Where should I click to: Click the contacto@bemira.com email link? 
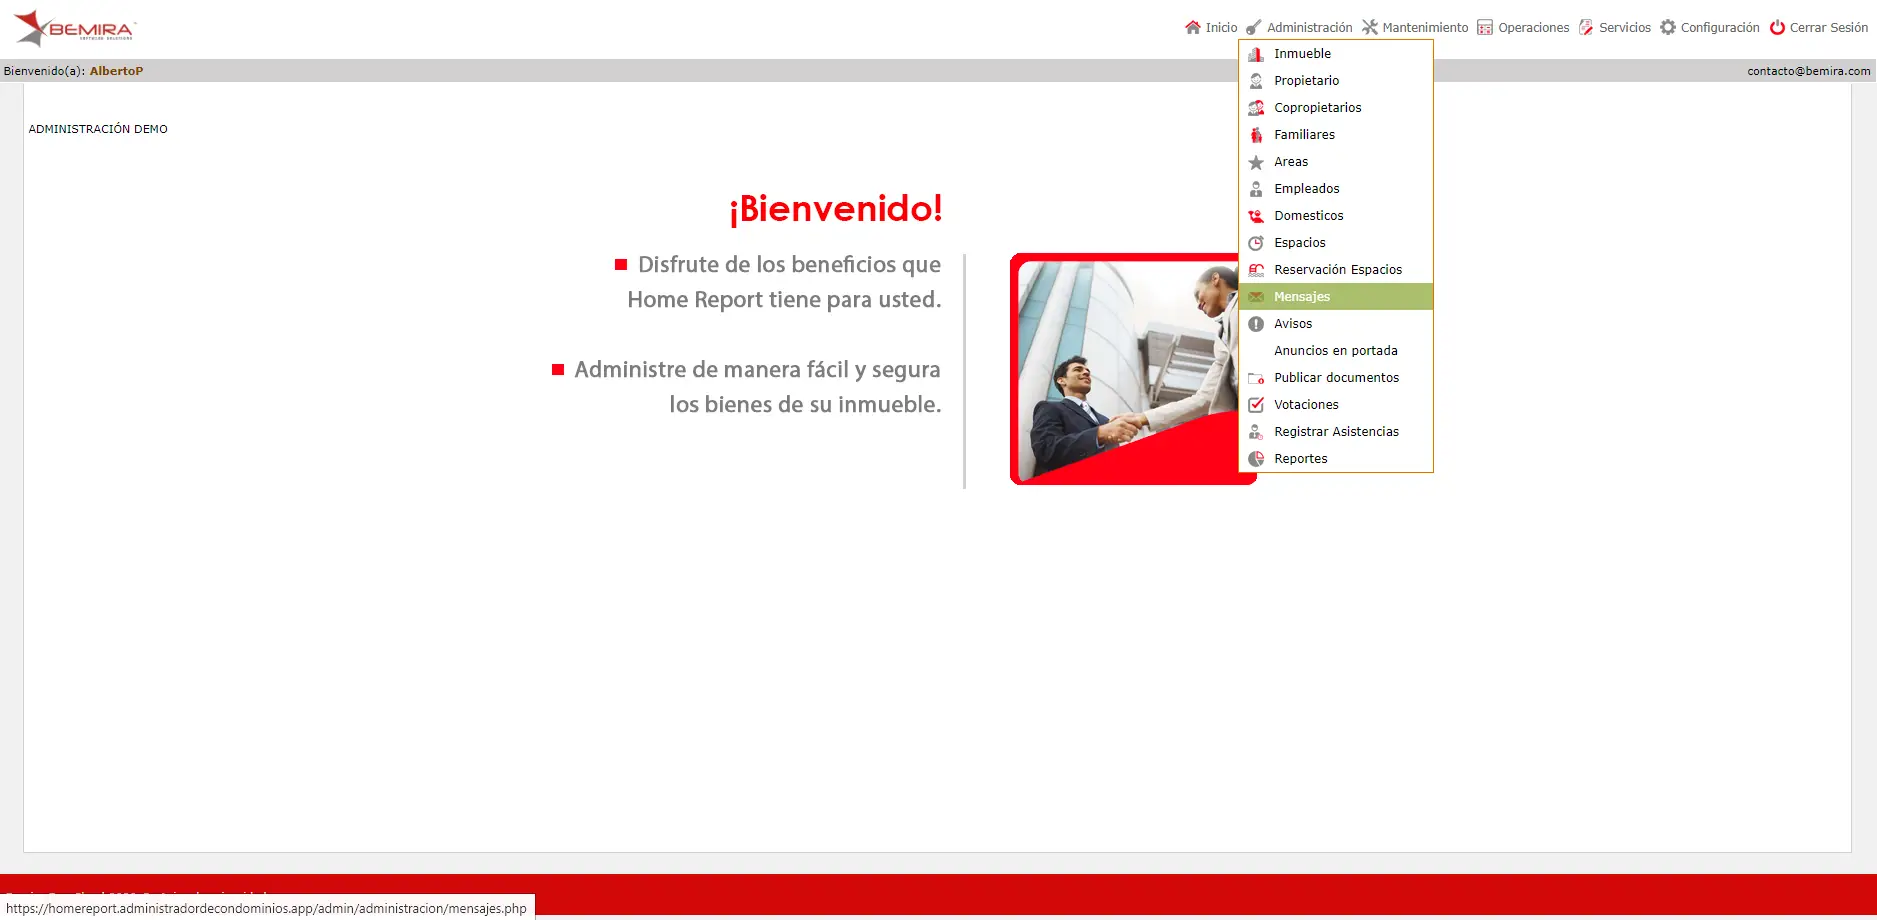pos(1808,71)
